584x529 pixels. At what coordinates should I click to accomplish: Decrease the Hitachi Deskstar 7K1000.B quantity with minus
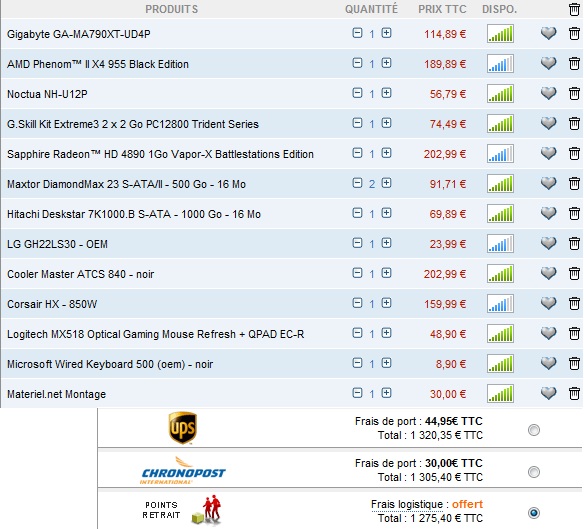tap(357, 213)
